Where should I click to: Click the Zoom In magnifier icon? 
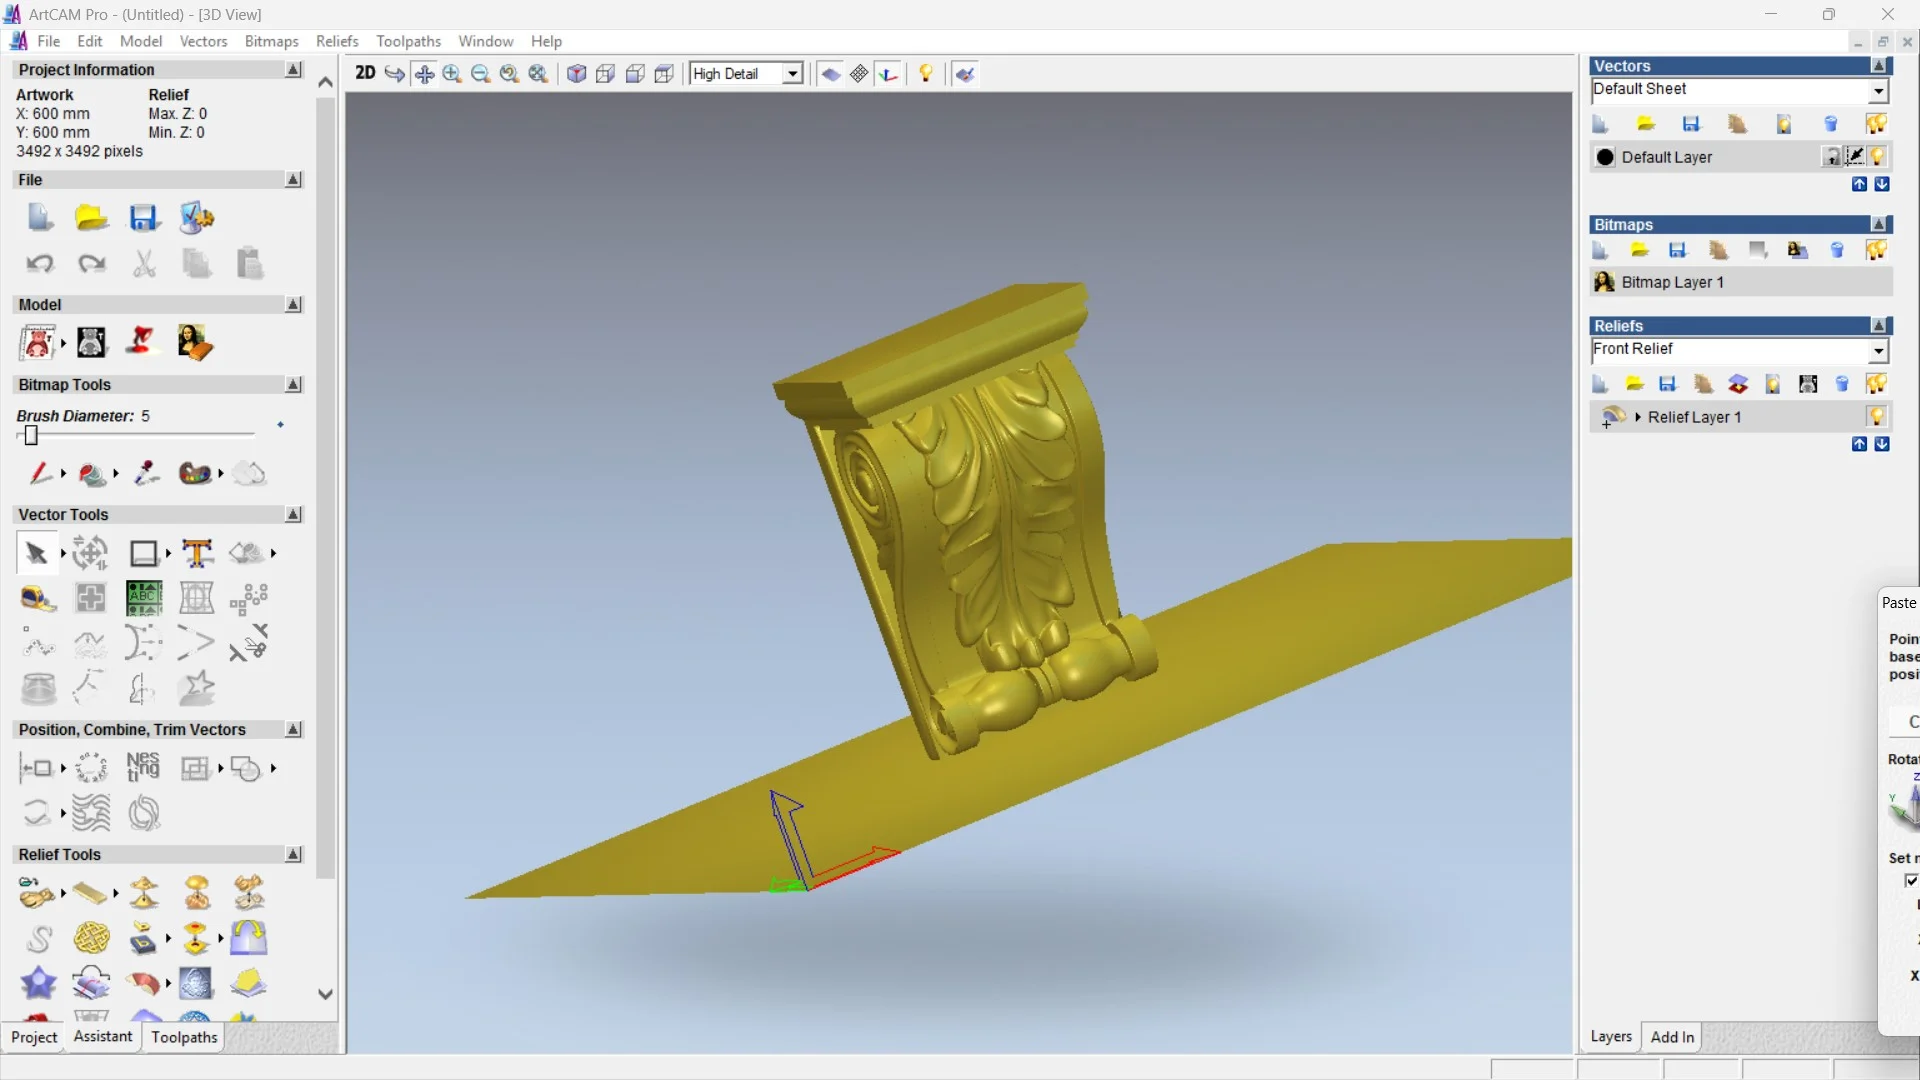point(452,74)
